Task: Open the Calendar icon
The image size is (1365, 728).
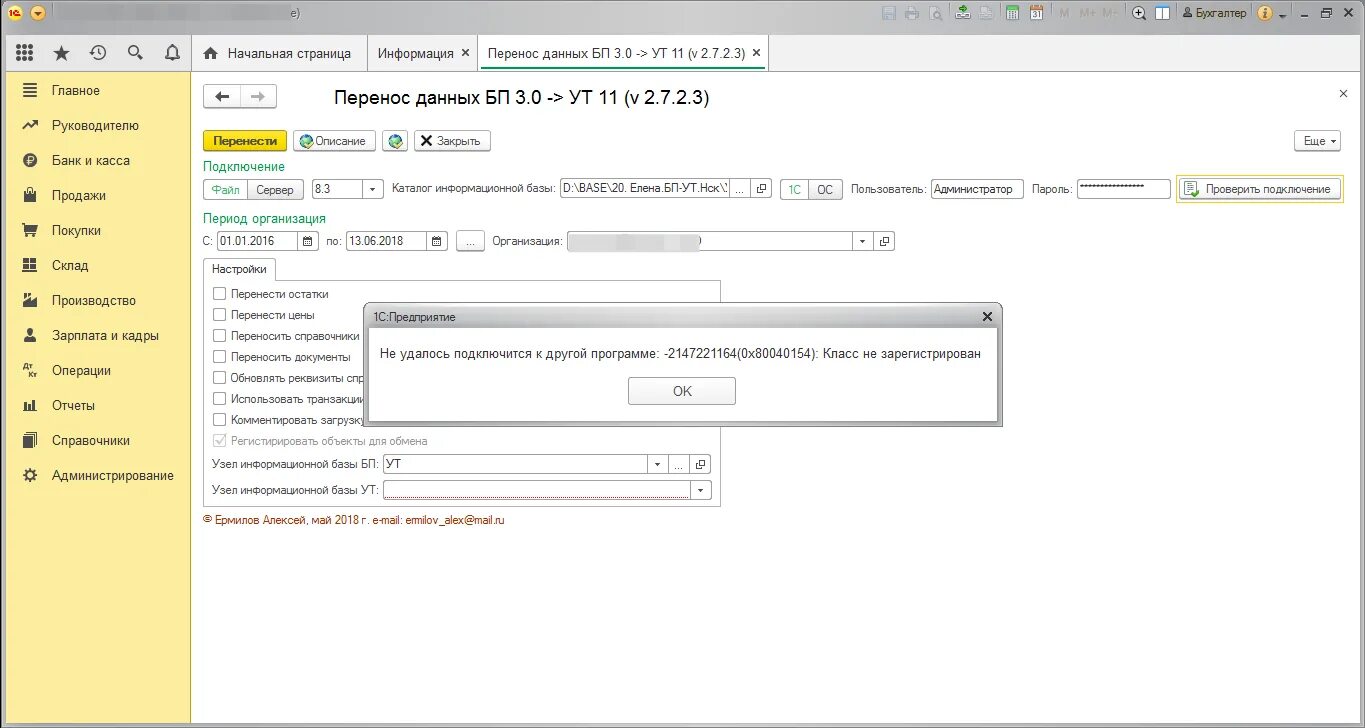Action: tap(1036, 13)
